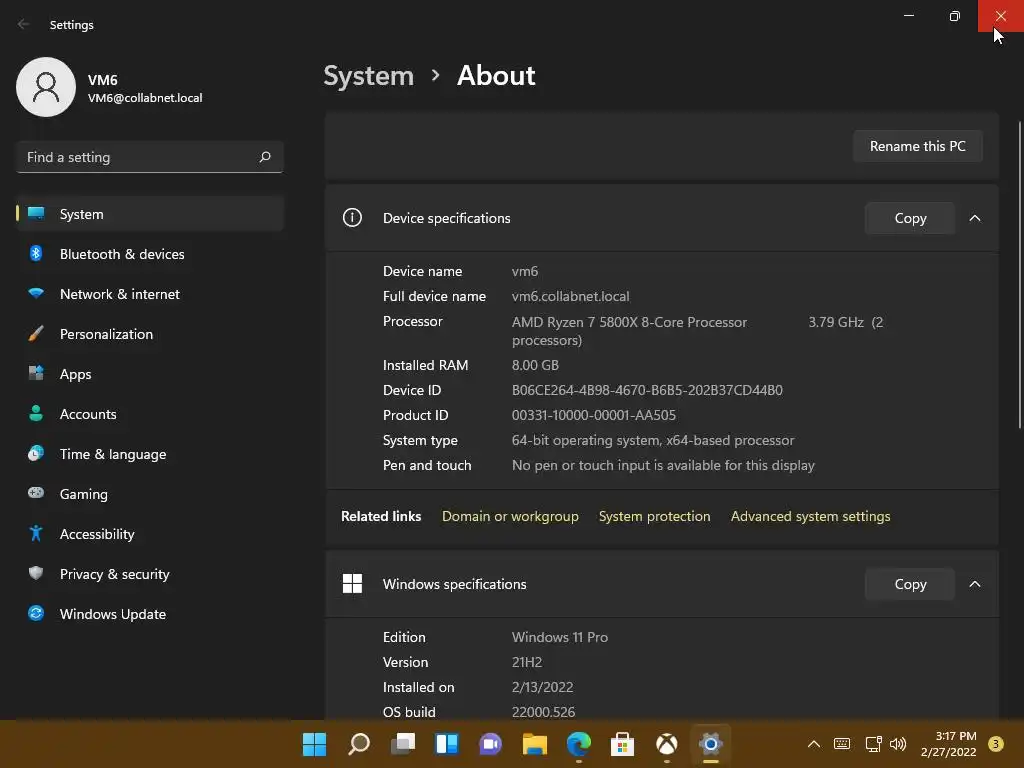The width and height of the screenshot is (1024, 768).
Task: Open the notification badge showing 3
Action: (996, 744)
